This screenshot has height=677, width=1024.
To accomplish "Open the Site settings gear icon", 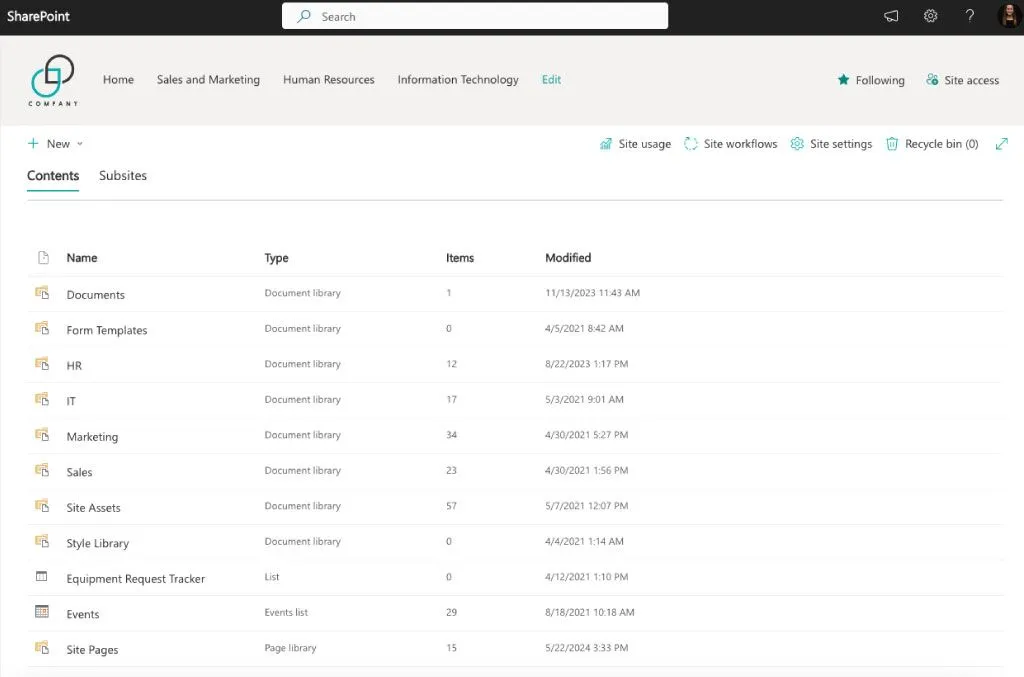I will (x=796, y=144).
